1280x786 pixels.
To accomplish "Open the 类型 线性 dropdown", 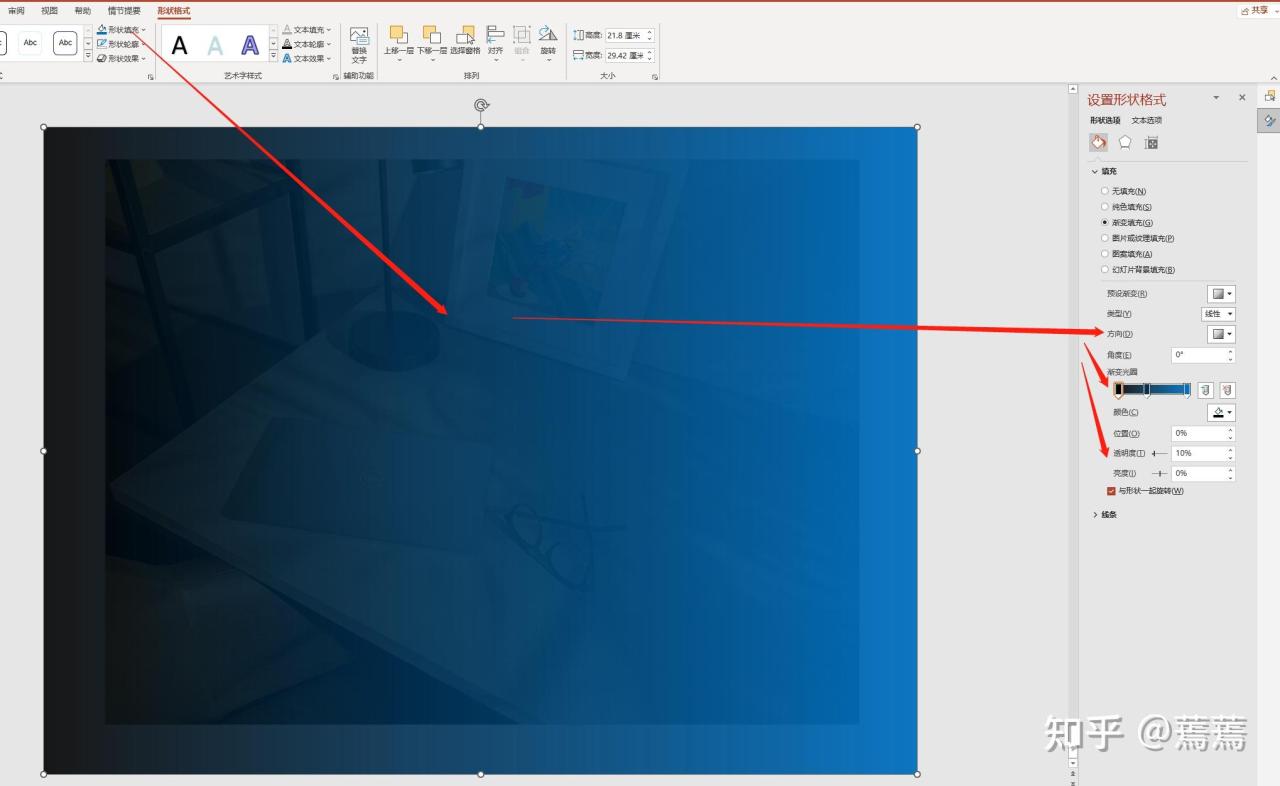I will pyautogui.click(x=1218, y=314).
